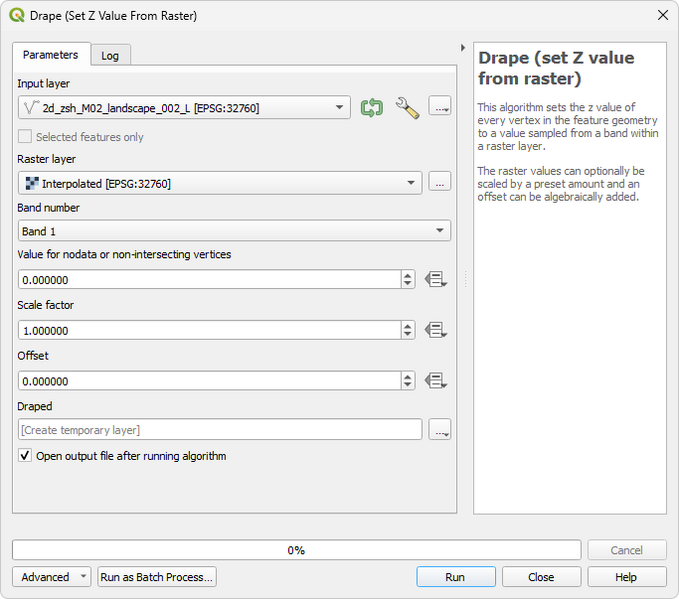Click the Draped output path field

click(x=220, y=430)
